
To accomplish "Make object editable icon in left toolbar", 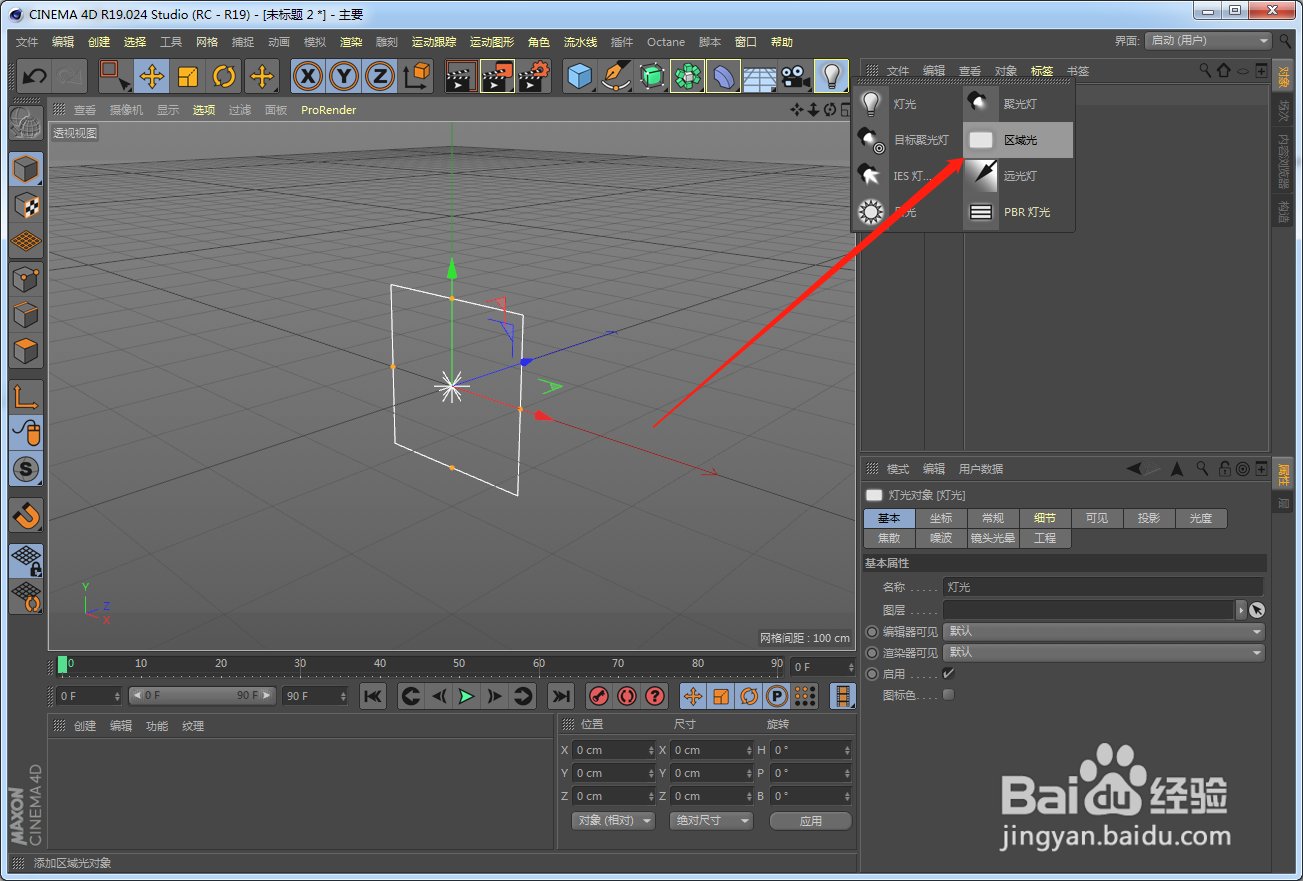I will coord(26,122).
